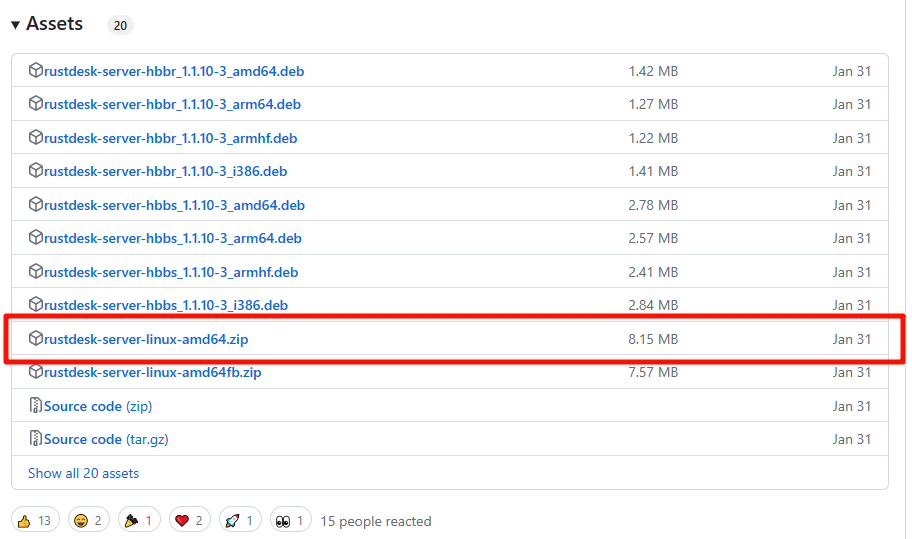Show all 20 assets
Image resolution: width=912 pixels, height=539 pixels.
tap(83, 473)
